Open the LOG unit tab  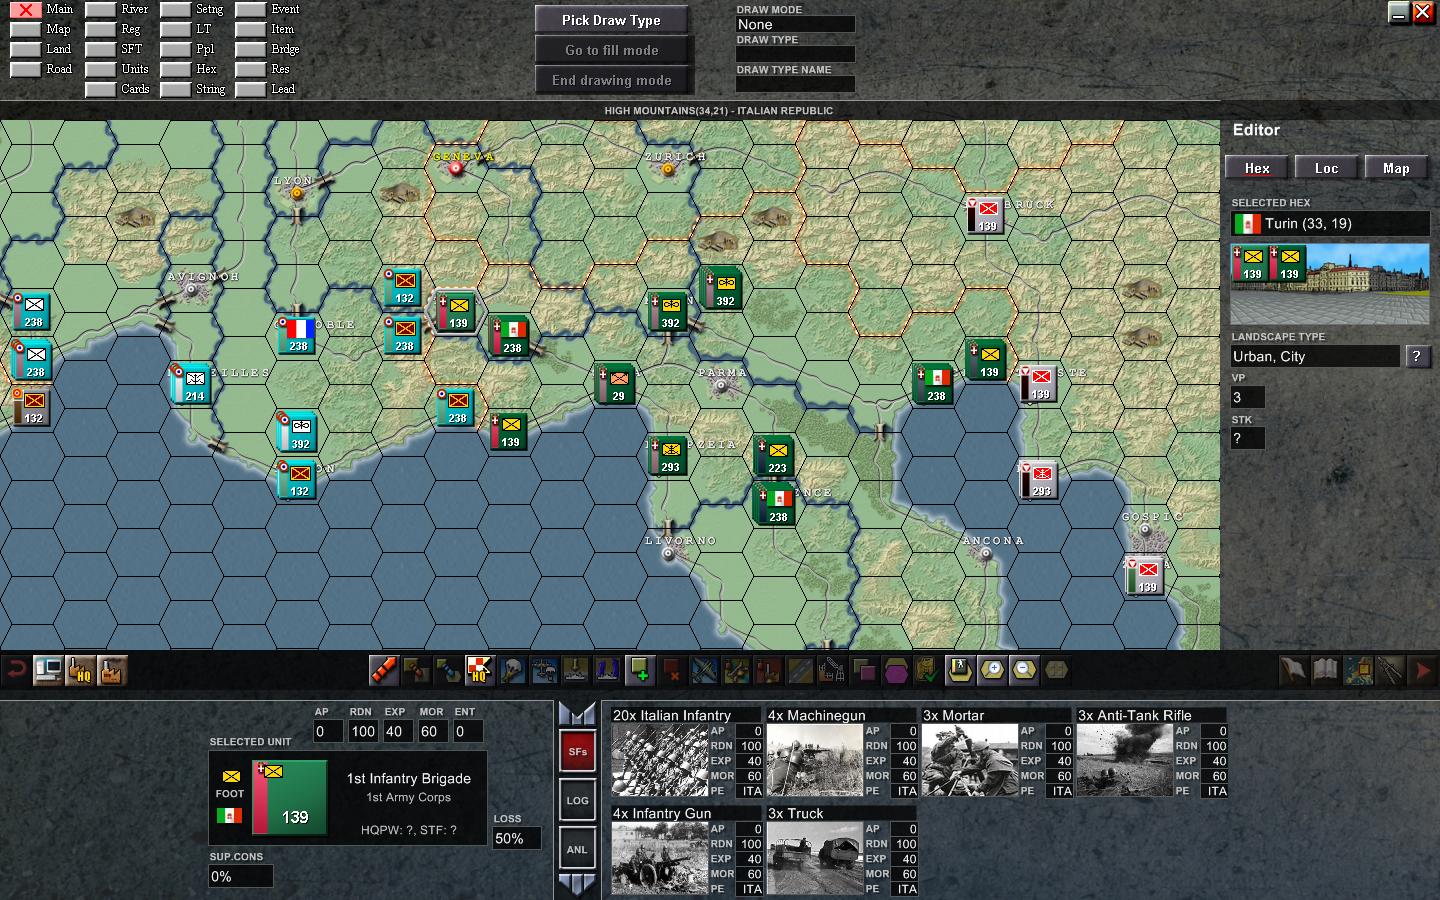point(577,800)
